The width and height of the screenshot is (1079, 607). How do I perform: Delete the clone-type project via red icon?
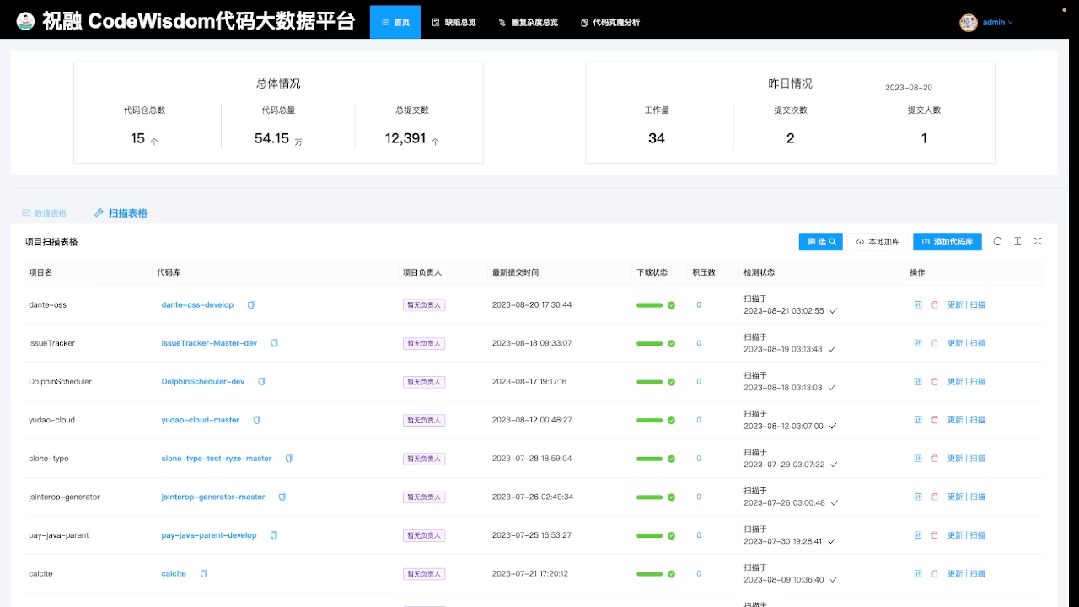pyautogui.click(x=934, y=458)
